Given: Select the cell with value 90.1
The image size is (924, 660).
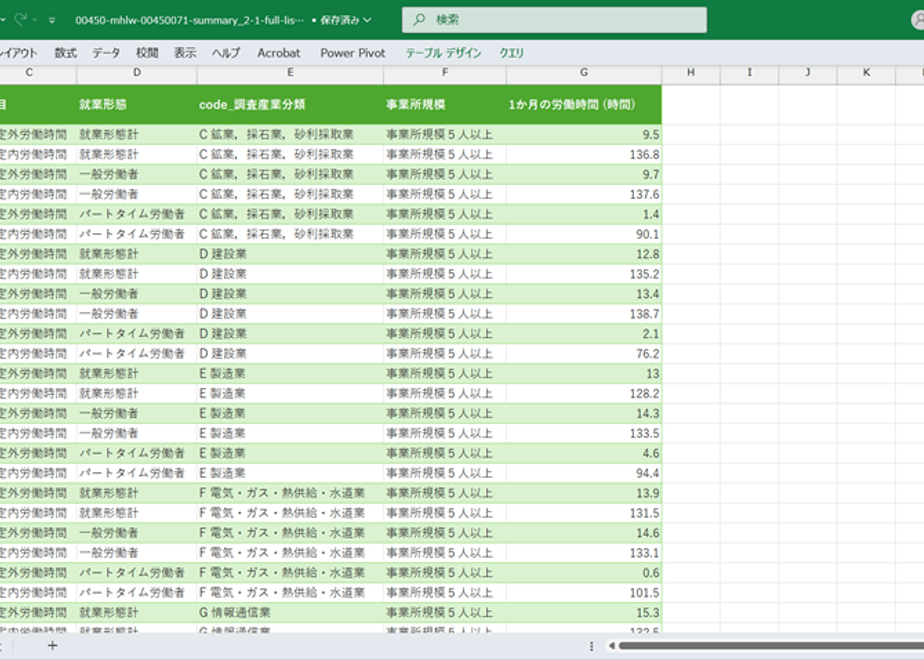Looking at the screenshot, I should coord(583,234).
